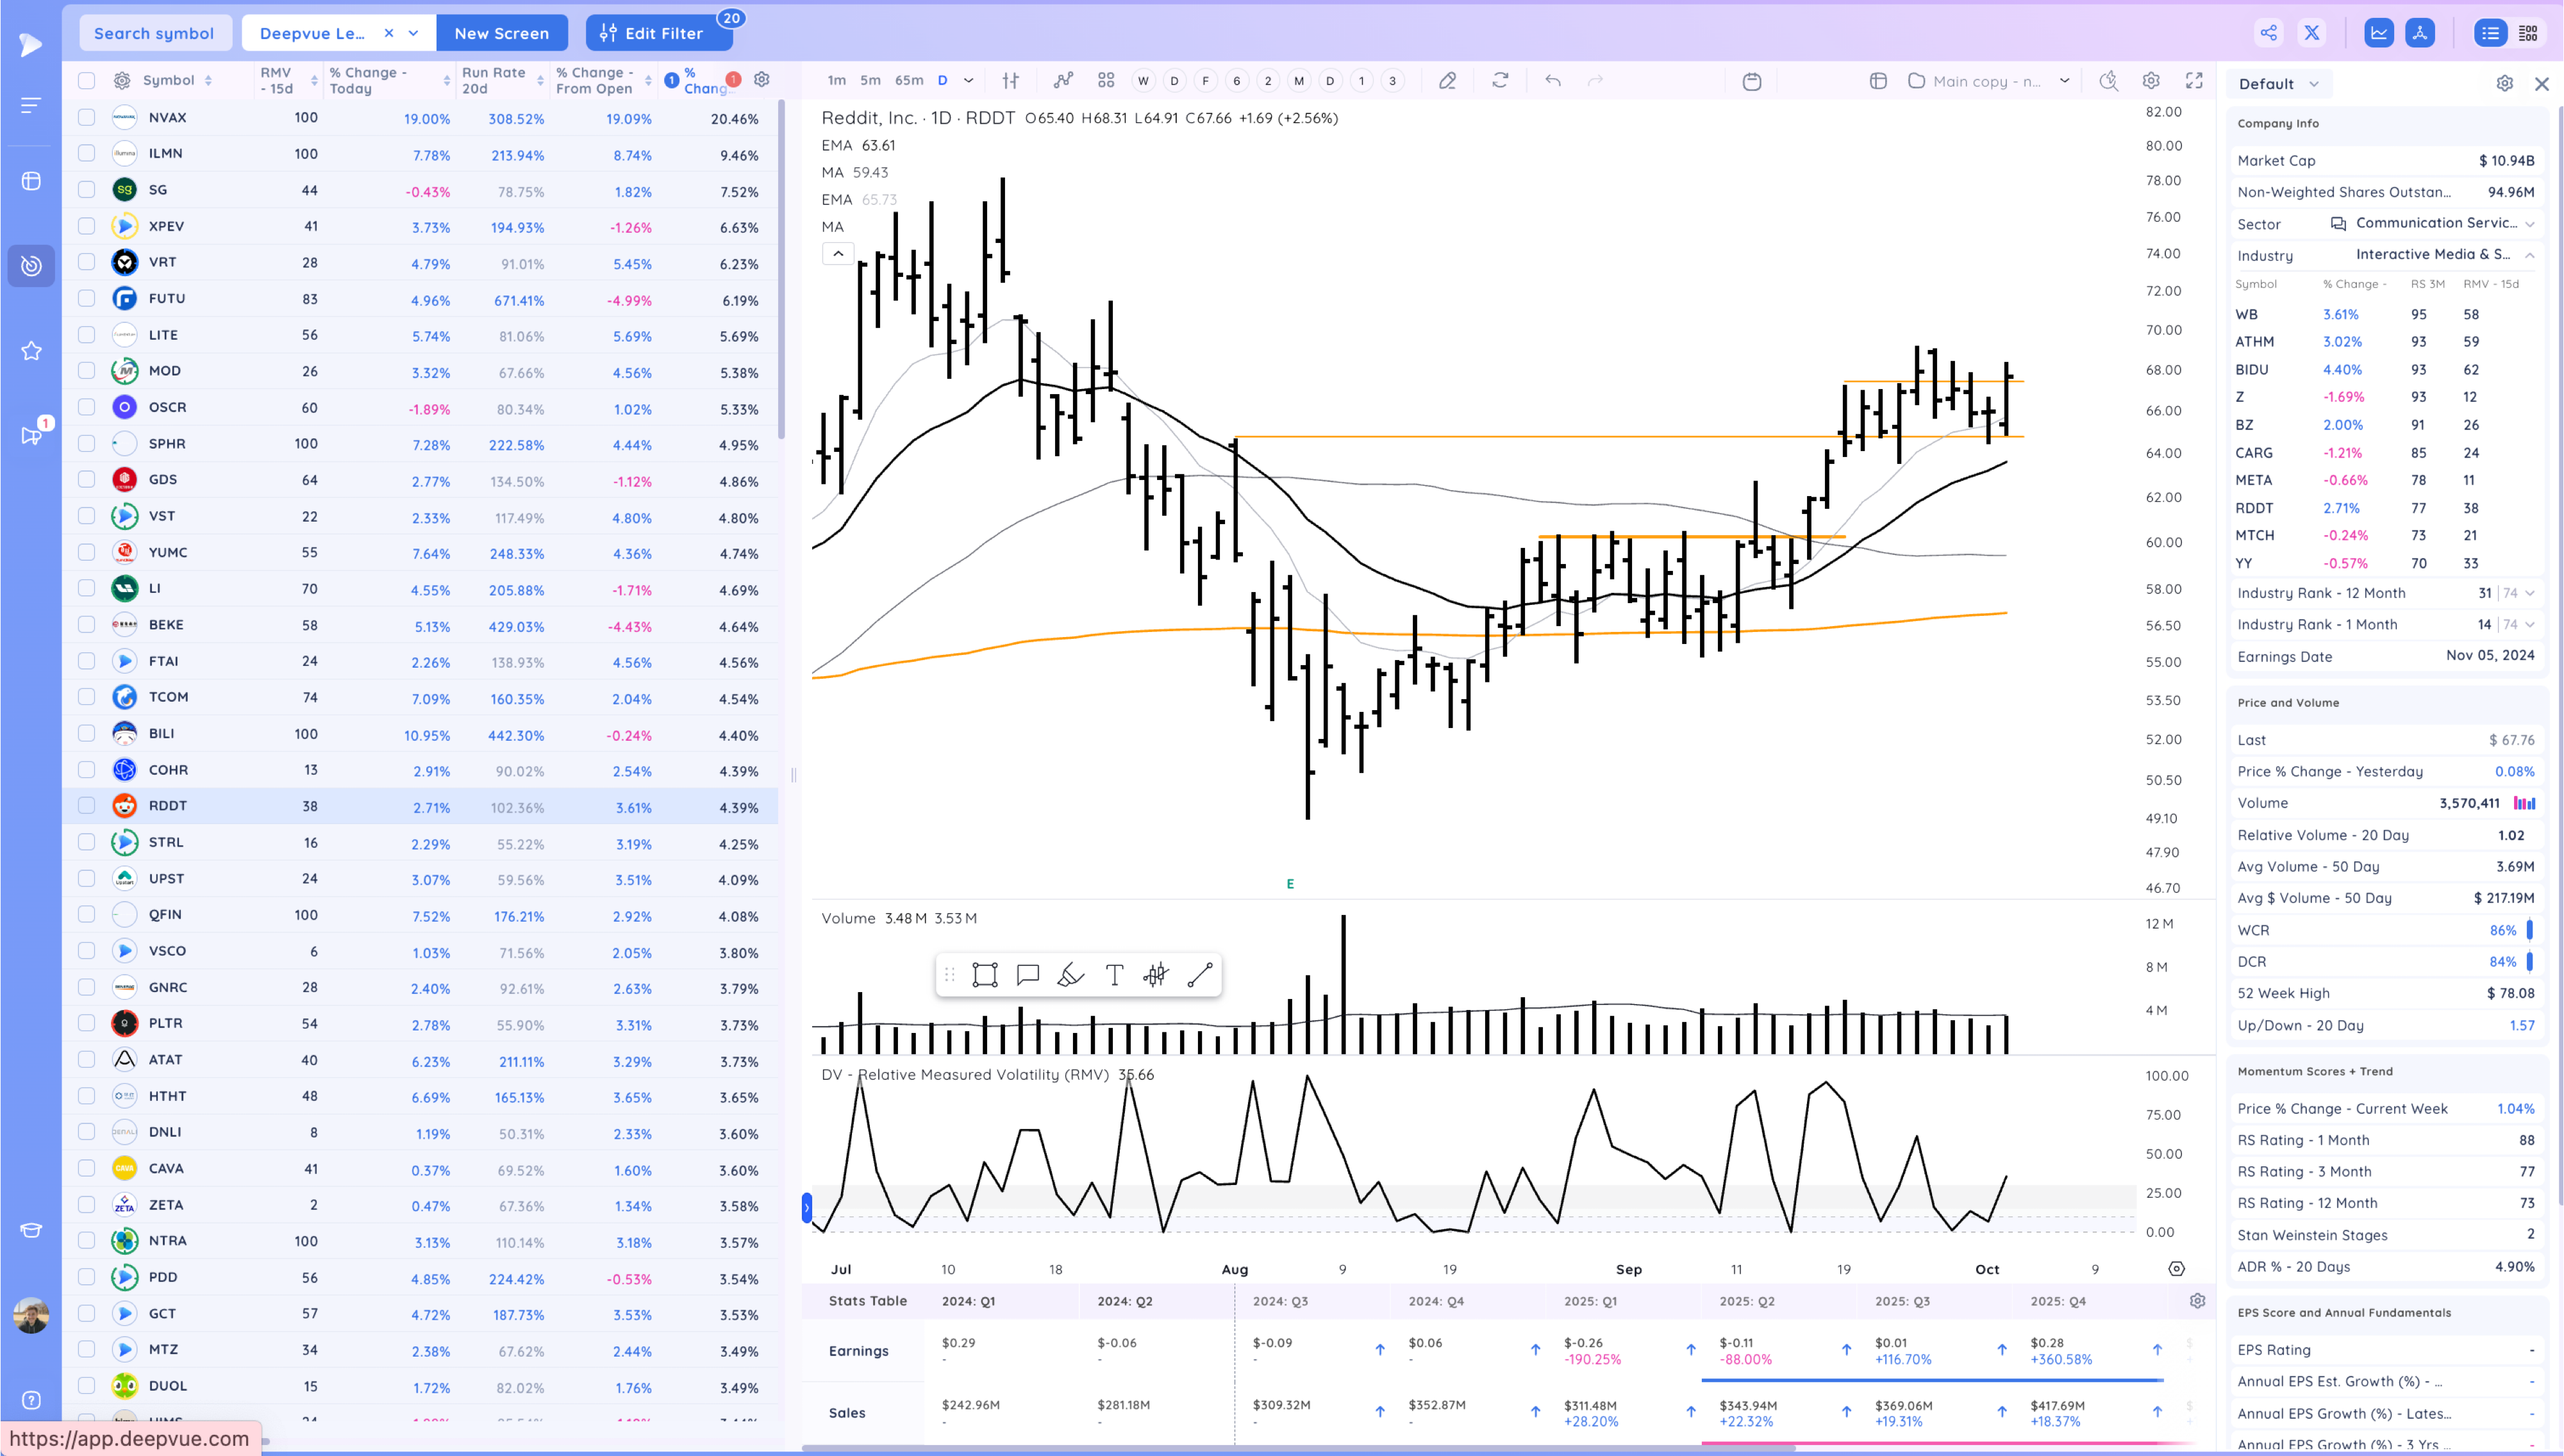Image resolution: width=2564 pixels, height=1456 pixels.
Task: Click the New Screen button
Action: point(501,33)
